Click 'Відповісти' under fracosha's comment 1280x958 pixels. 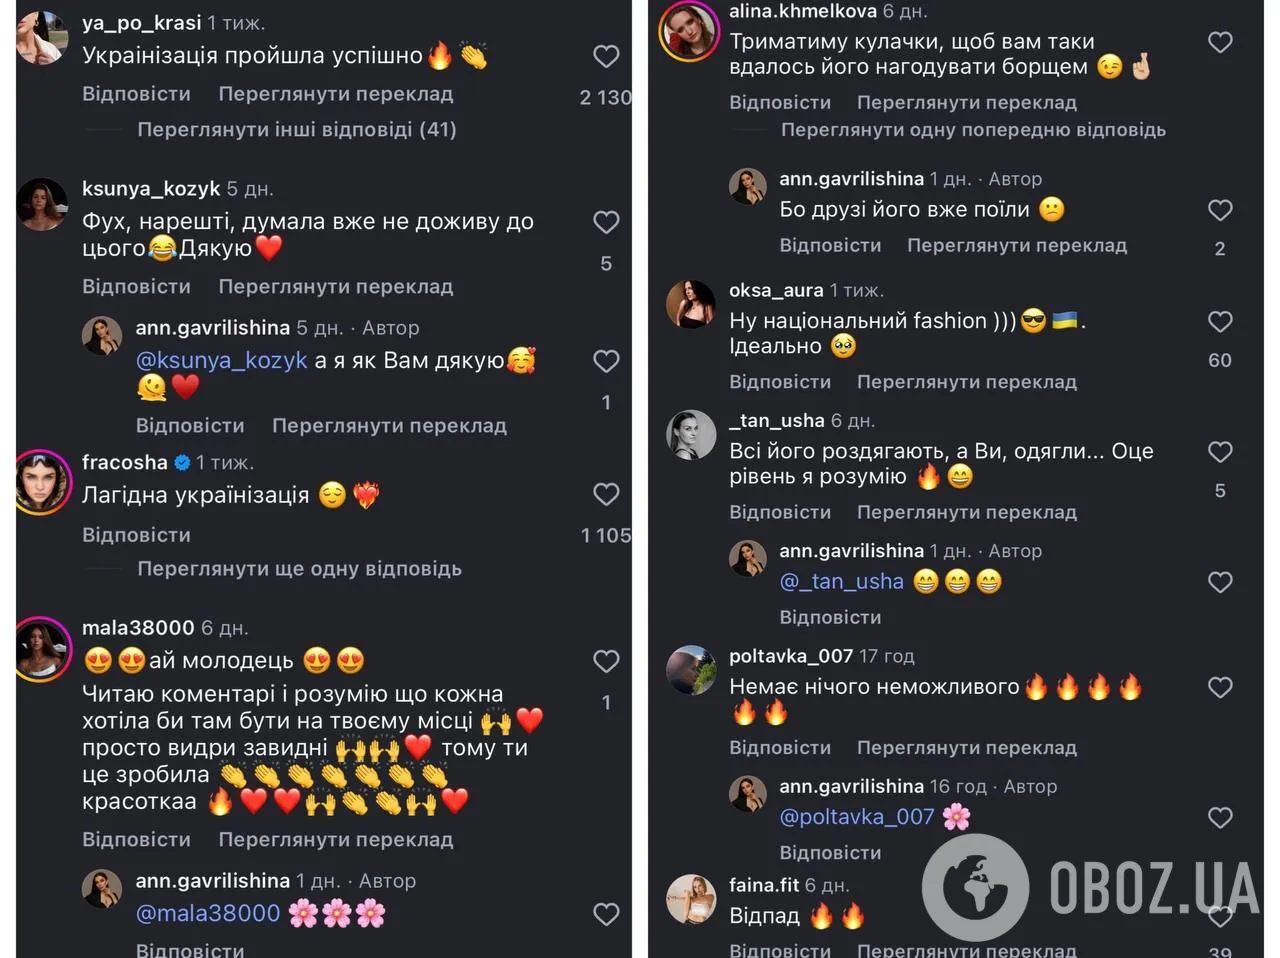136,535
